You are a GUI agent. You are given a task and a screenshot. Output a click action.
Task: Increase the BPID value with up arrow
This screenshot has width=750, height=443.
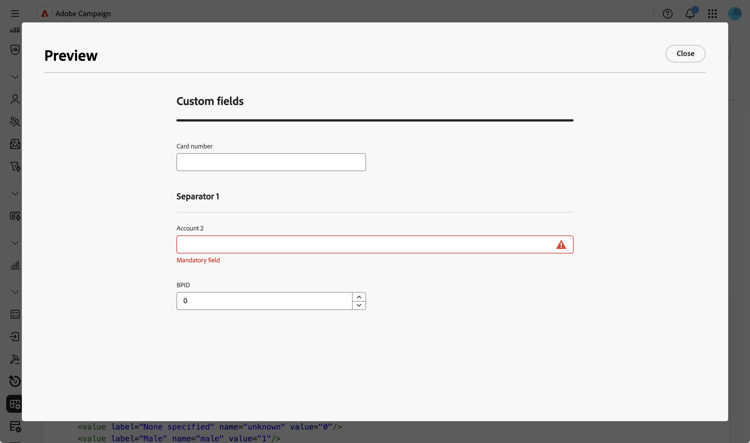pos(359,296)
